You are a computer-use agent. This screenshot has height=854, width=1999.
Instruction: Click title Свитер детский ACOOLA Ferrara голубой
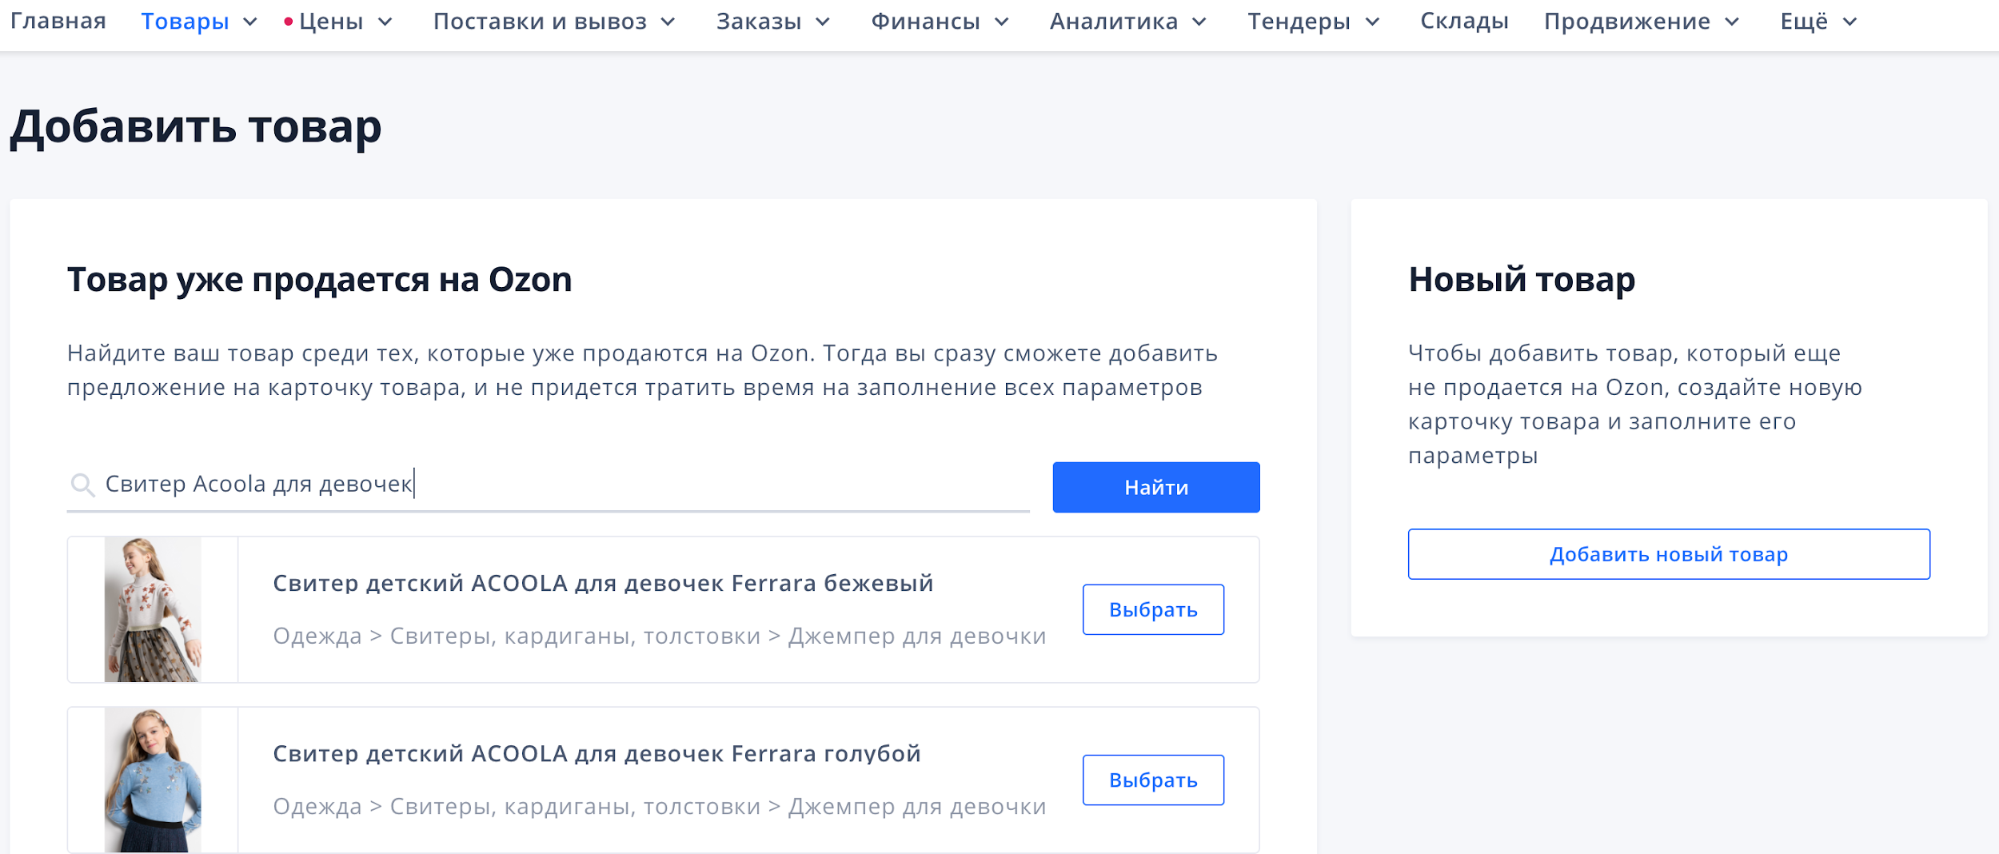tap(597, 754)
